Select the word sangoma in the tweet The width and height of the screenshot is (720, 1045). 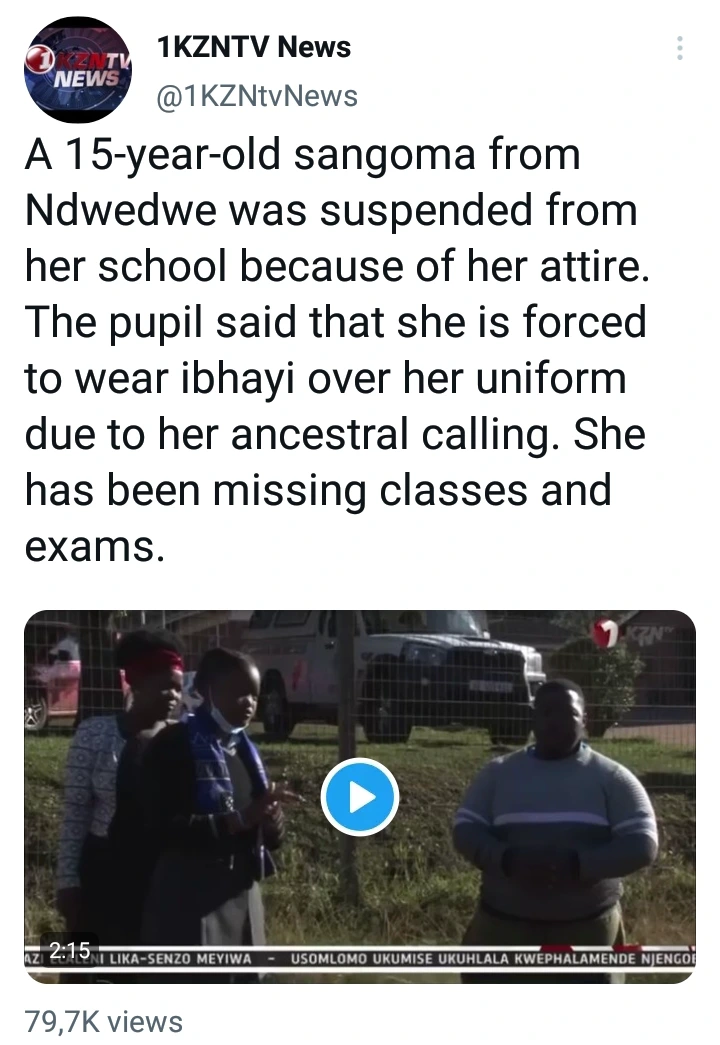coord(384,155)
